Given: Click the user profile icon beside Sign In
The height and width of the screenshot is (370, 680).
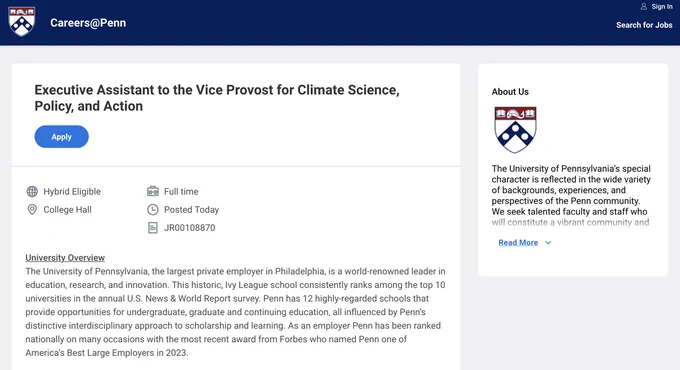Looking at the screenshot, I should click(x=644, y=7).
